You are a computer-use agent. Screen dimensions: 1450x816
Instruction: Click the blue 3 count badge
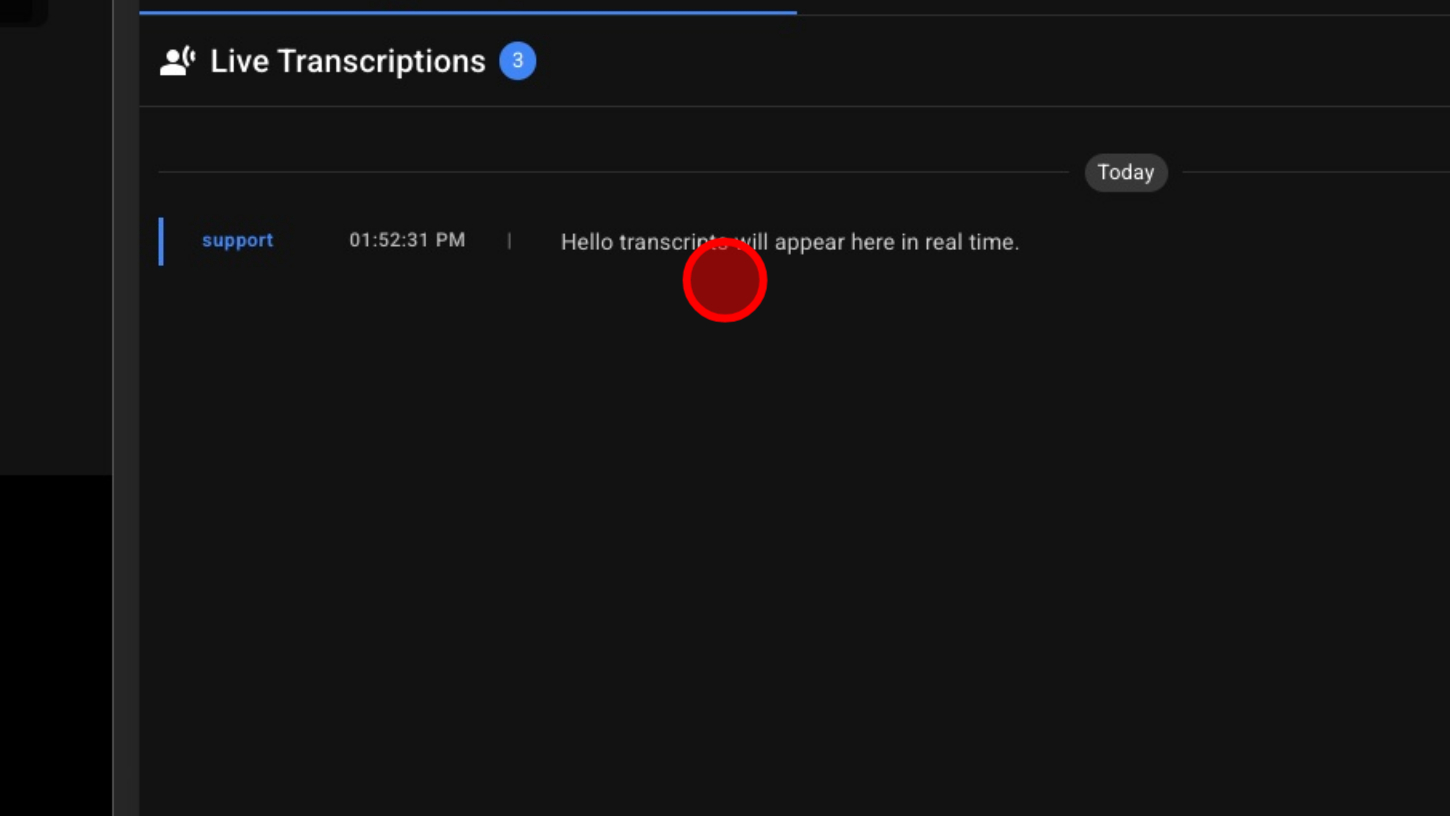(518, 61)
